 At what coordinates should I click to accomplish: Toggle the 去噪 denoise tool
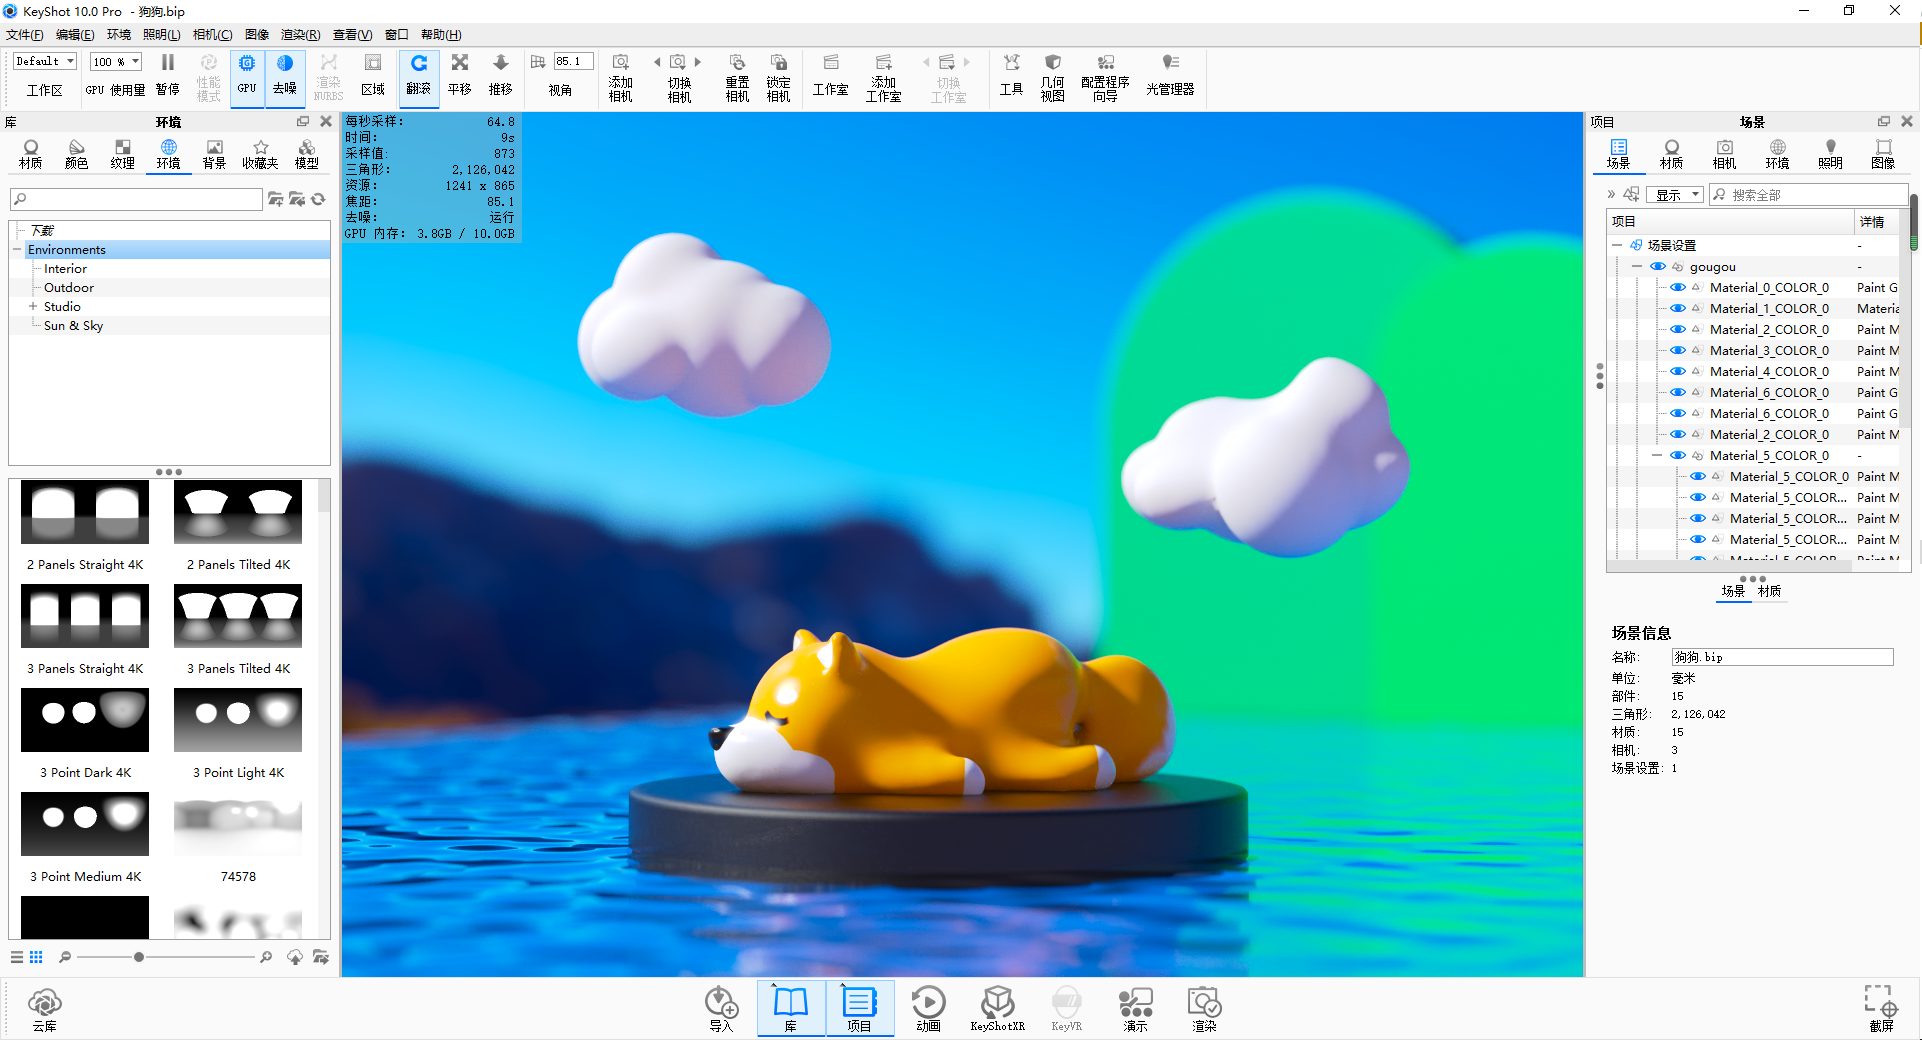pos(285,76)
